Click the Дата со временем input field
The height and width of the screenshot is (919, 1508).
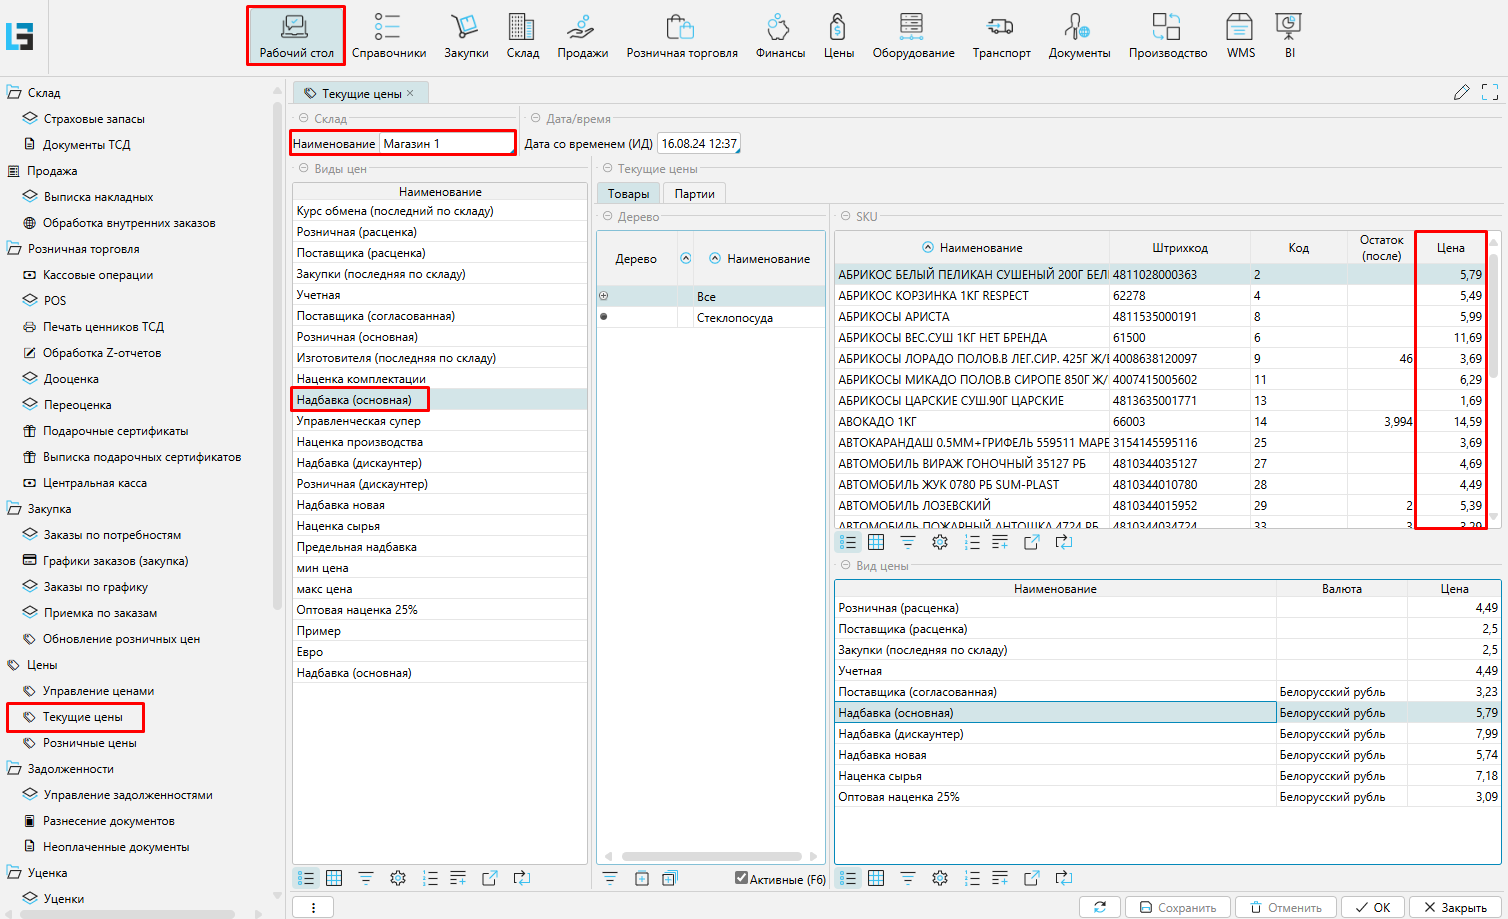(x=699, y=144)
